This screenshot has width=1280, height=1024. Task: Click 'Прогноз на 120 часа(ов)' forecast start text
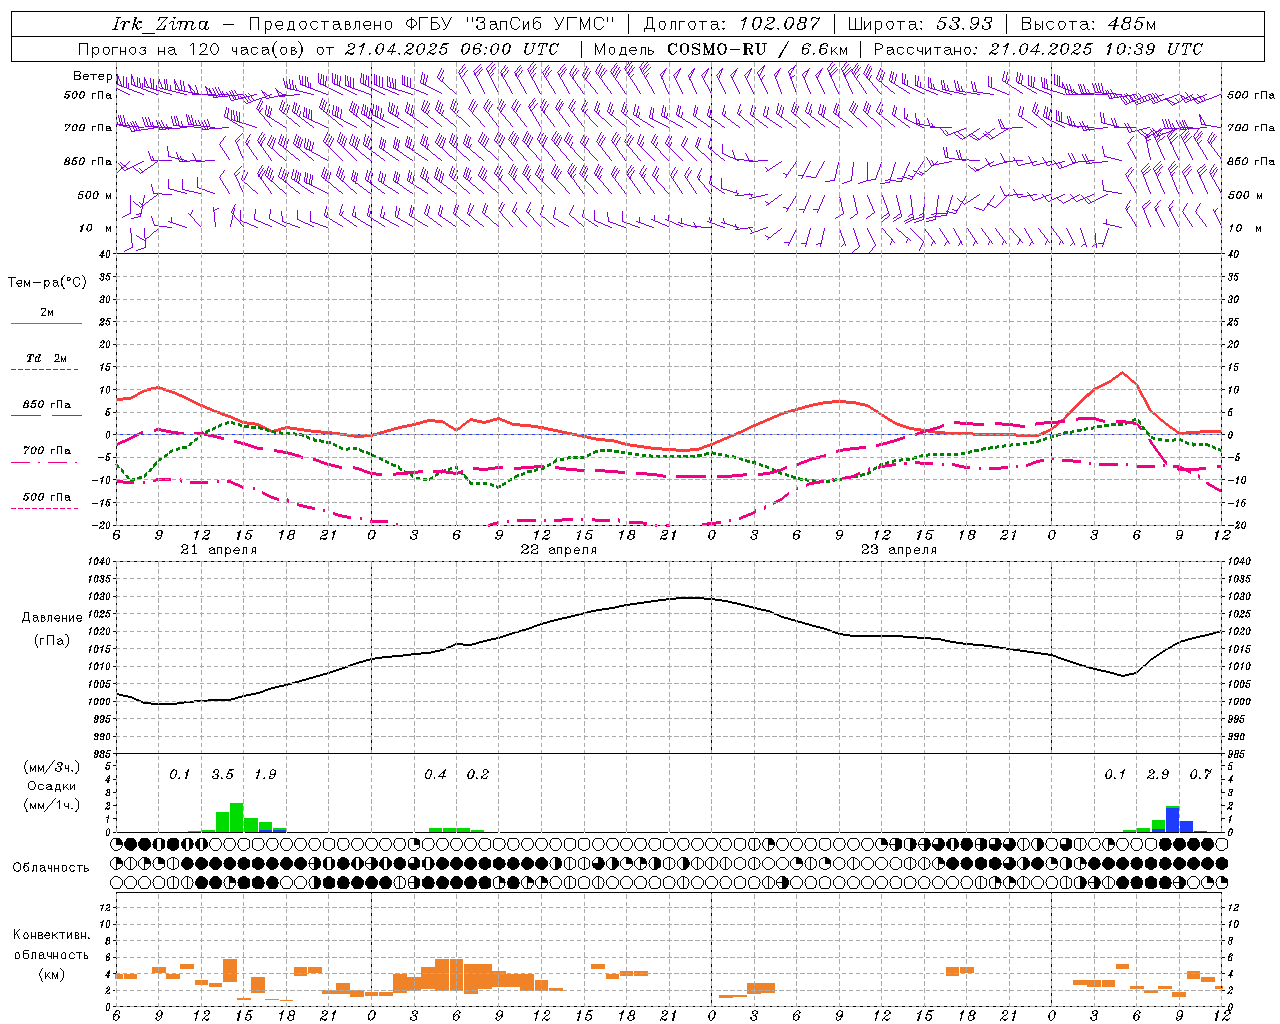point(193,49)
